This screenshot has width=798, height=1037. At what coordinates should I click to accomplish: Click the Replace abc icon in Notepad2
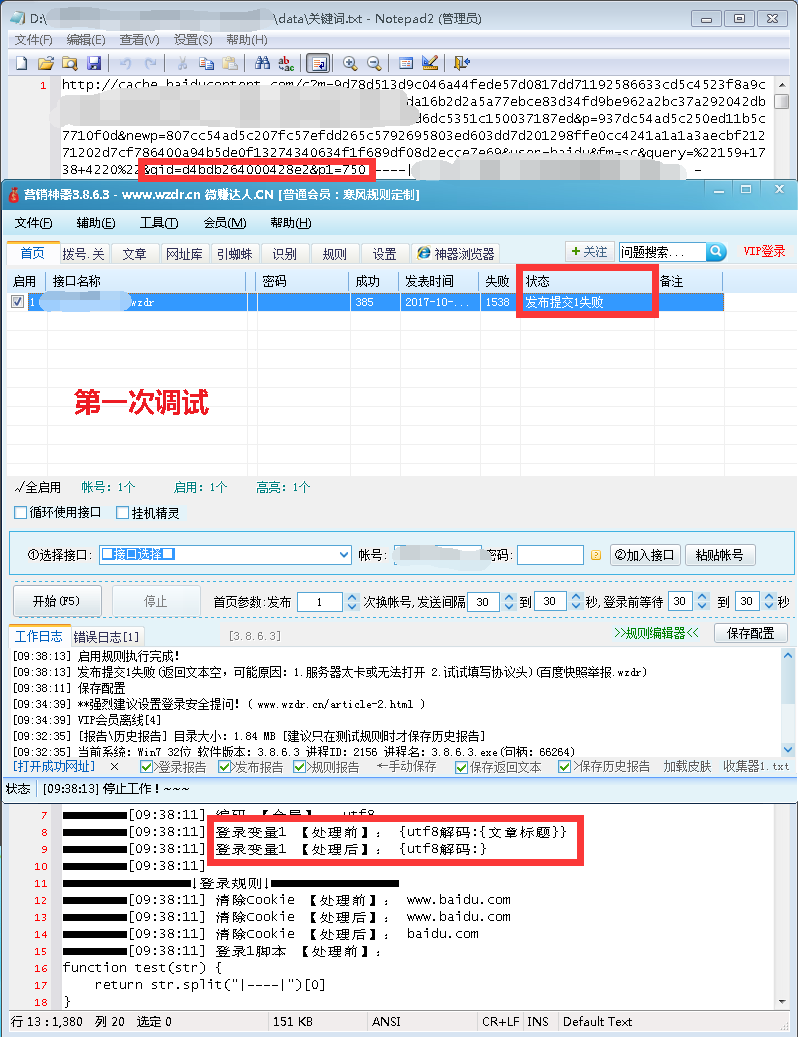click(286, 63)
